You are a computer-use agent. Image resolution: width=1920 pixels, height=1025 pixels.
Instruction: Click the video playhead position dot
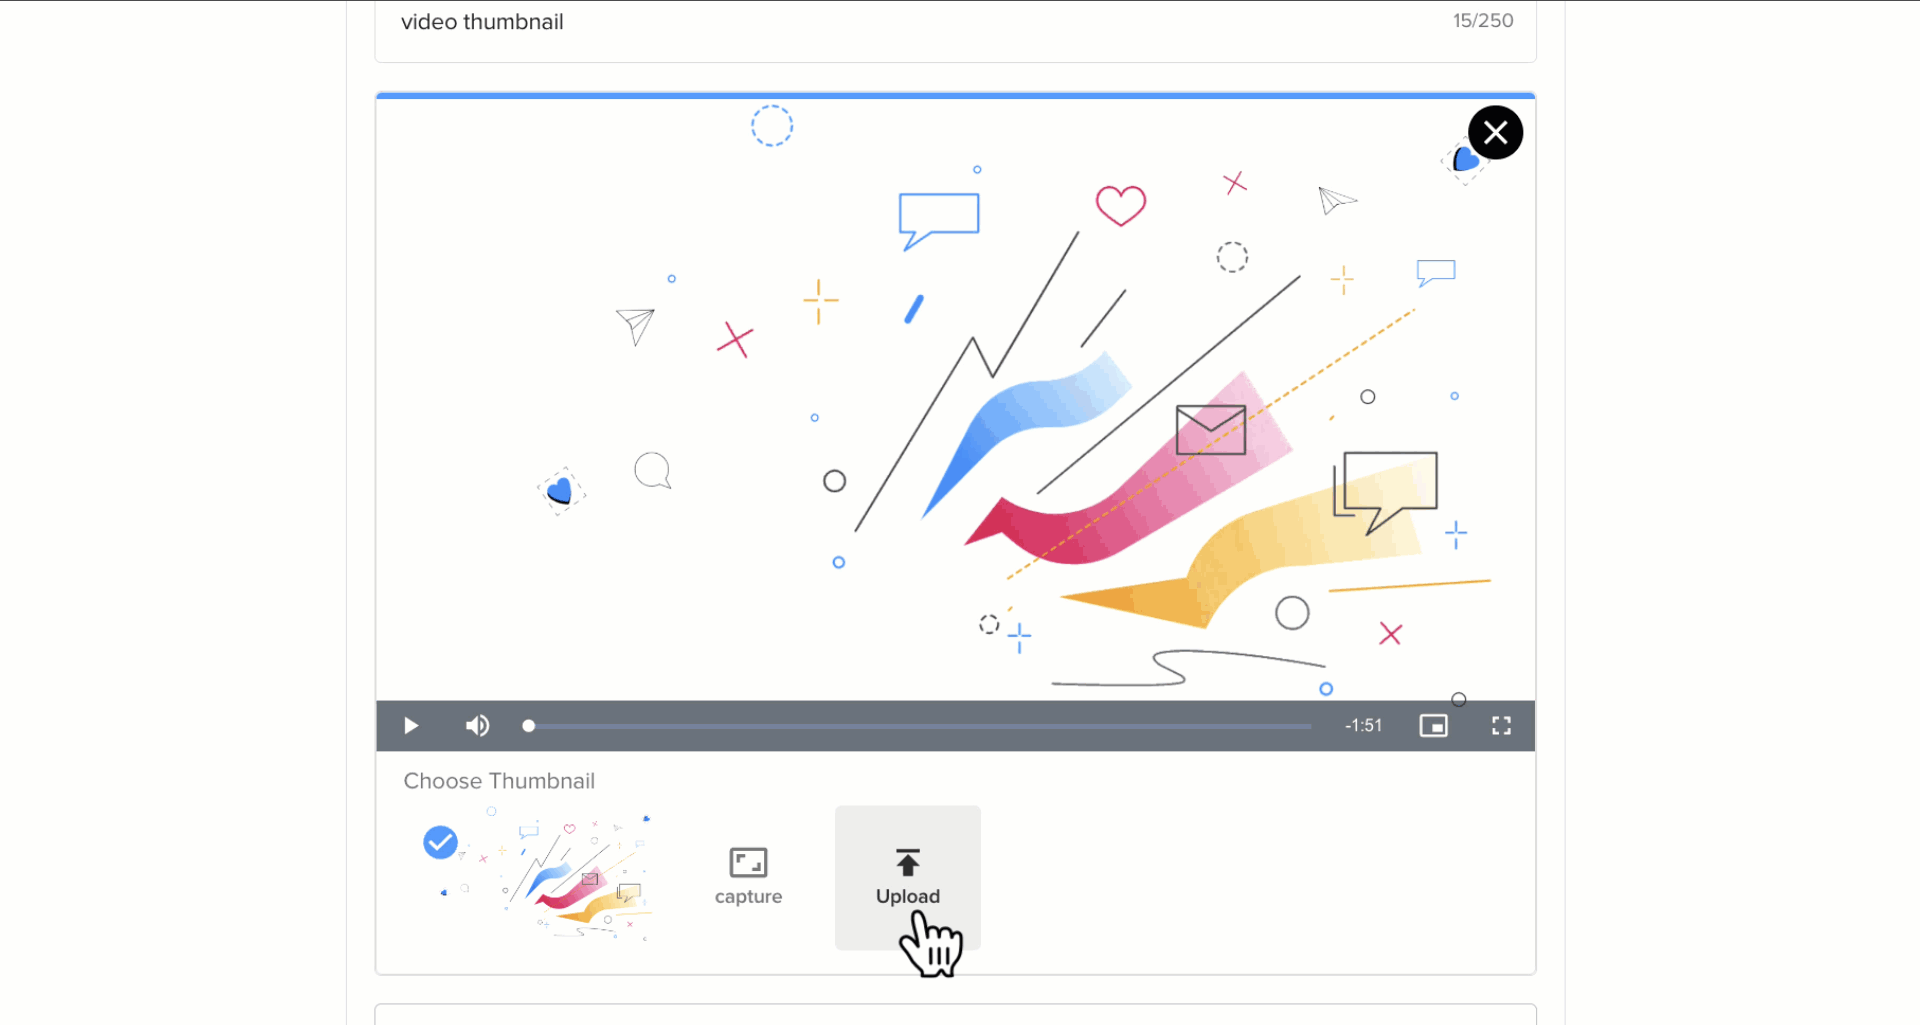tap(529, 726)
